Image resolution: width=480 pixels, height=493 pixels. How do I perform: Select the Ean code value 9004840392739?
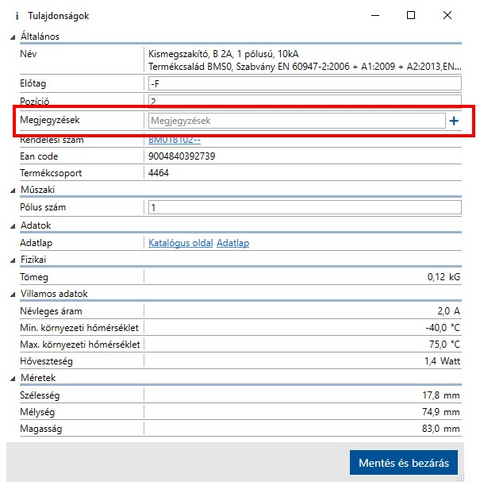pos(182,156)
